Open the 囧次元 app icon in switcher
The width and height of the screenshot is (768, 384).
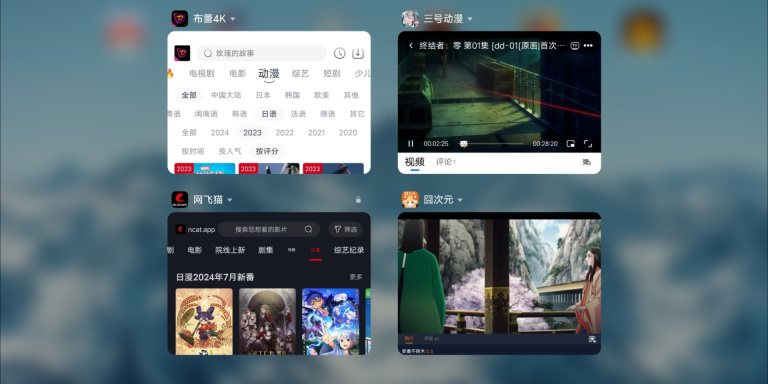(410, 199)
